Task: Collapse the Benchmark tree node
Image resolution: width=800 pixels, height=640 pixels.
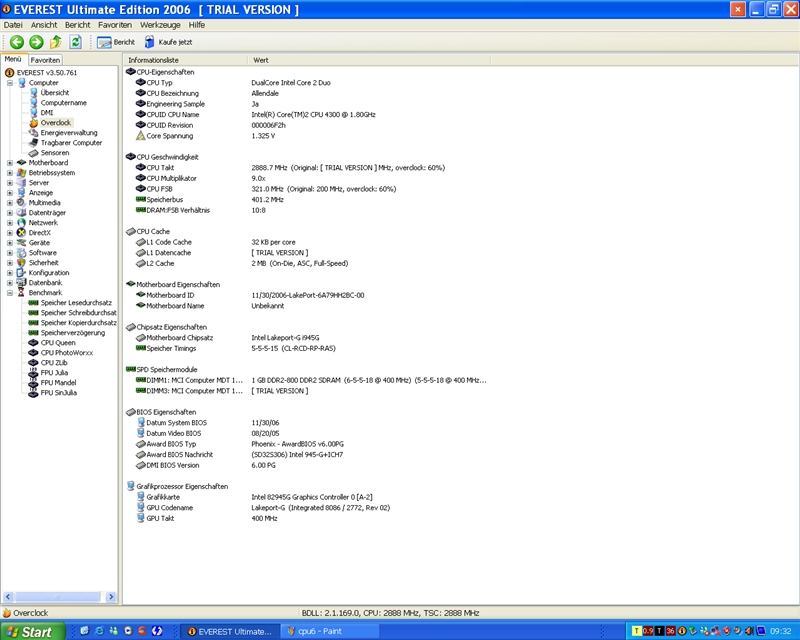Action: tap(10, 292)
